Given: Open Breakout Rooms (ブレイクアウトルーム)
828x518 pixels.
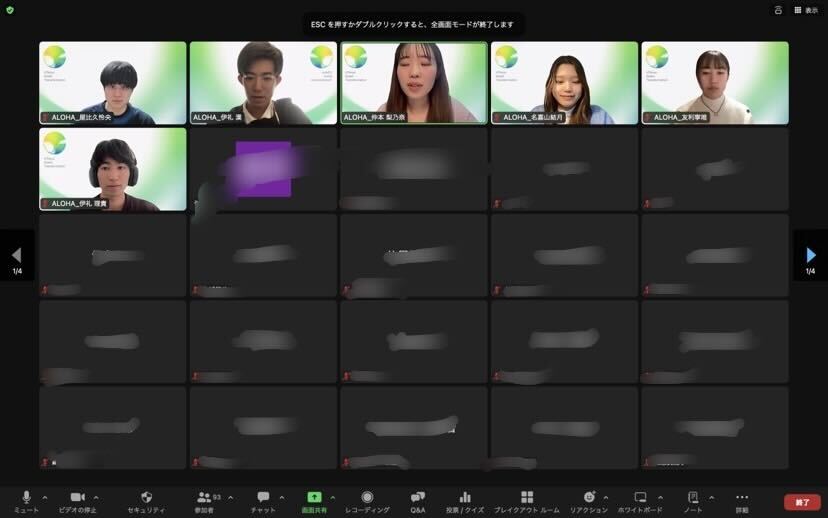Looking at the screenshot, I should [x=527, y=497].
